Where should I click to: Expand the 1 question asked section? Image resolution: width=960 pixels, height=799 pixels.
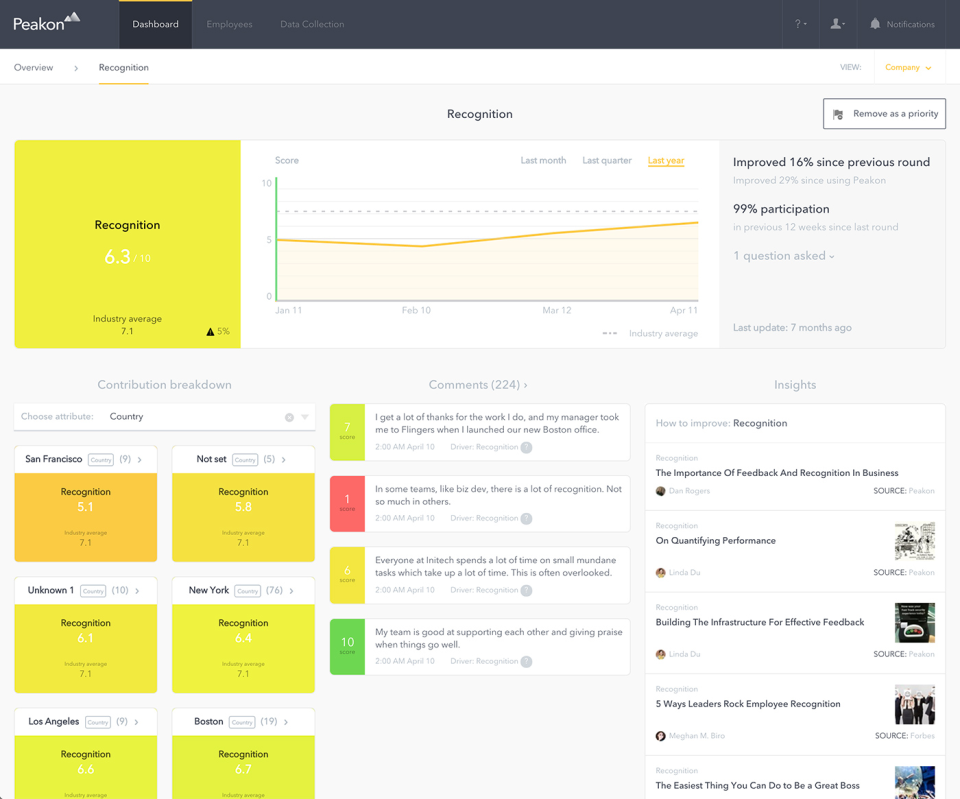[x=783, y=256]
